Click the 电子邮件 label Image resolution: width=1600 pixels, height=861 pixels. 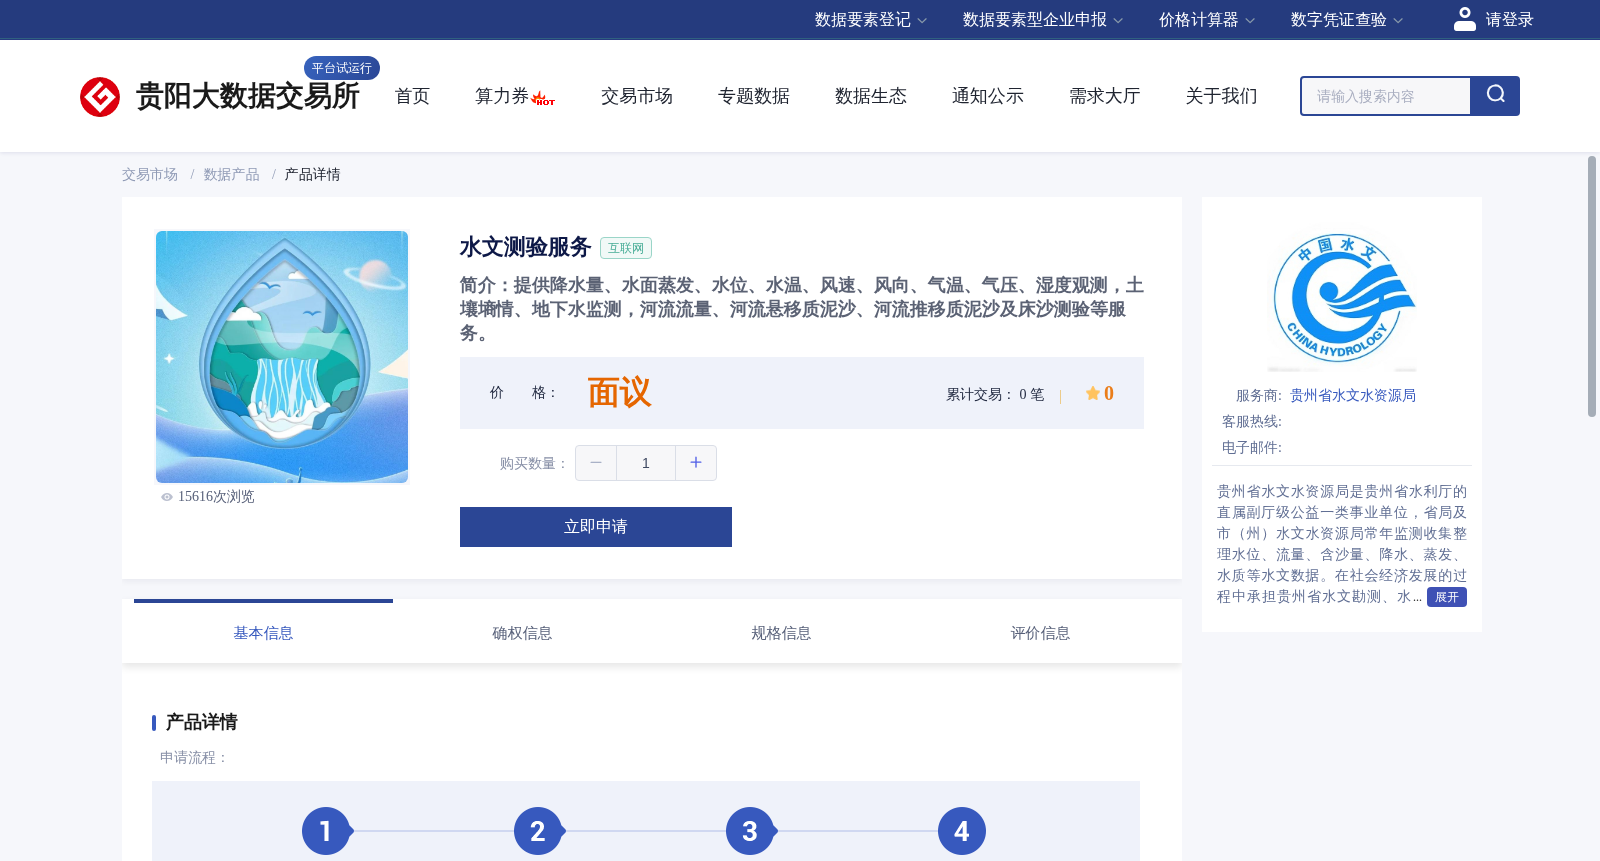coord(1252,448)
